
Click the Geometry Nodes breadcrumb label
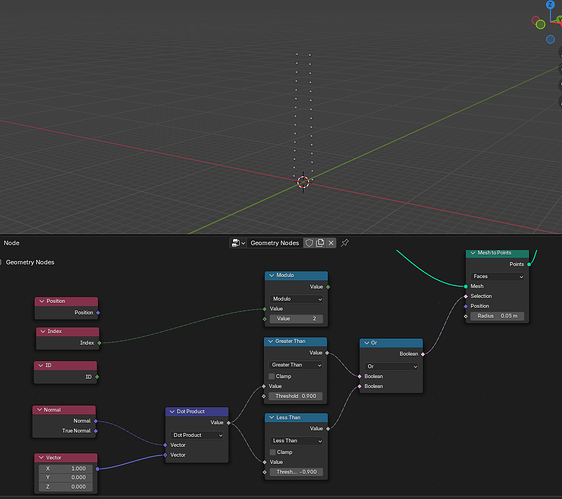click(x=30, y=262)
